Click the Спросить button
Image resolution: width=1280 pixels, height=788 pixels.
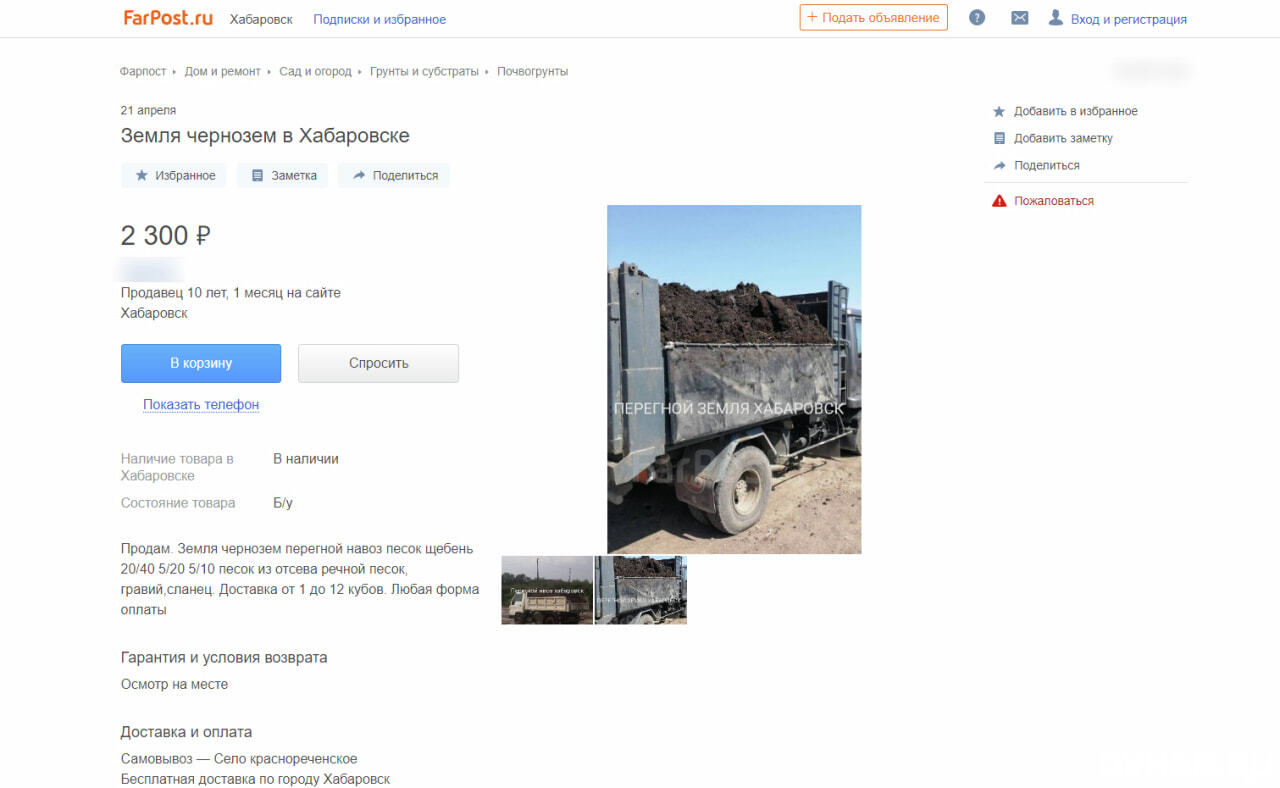(378, 363)
